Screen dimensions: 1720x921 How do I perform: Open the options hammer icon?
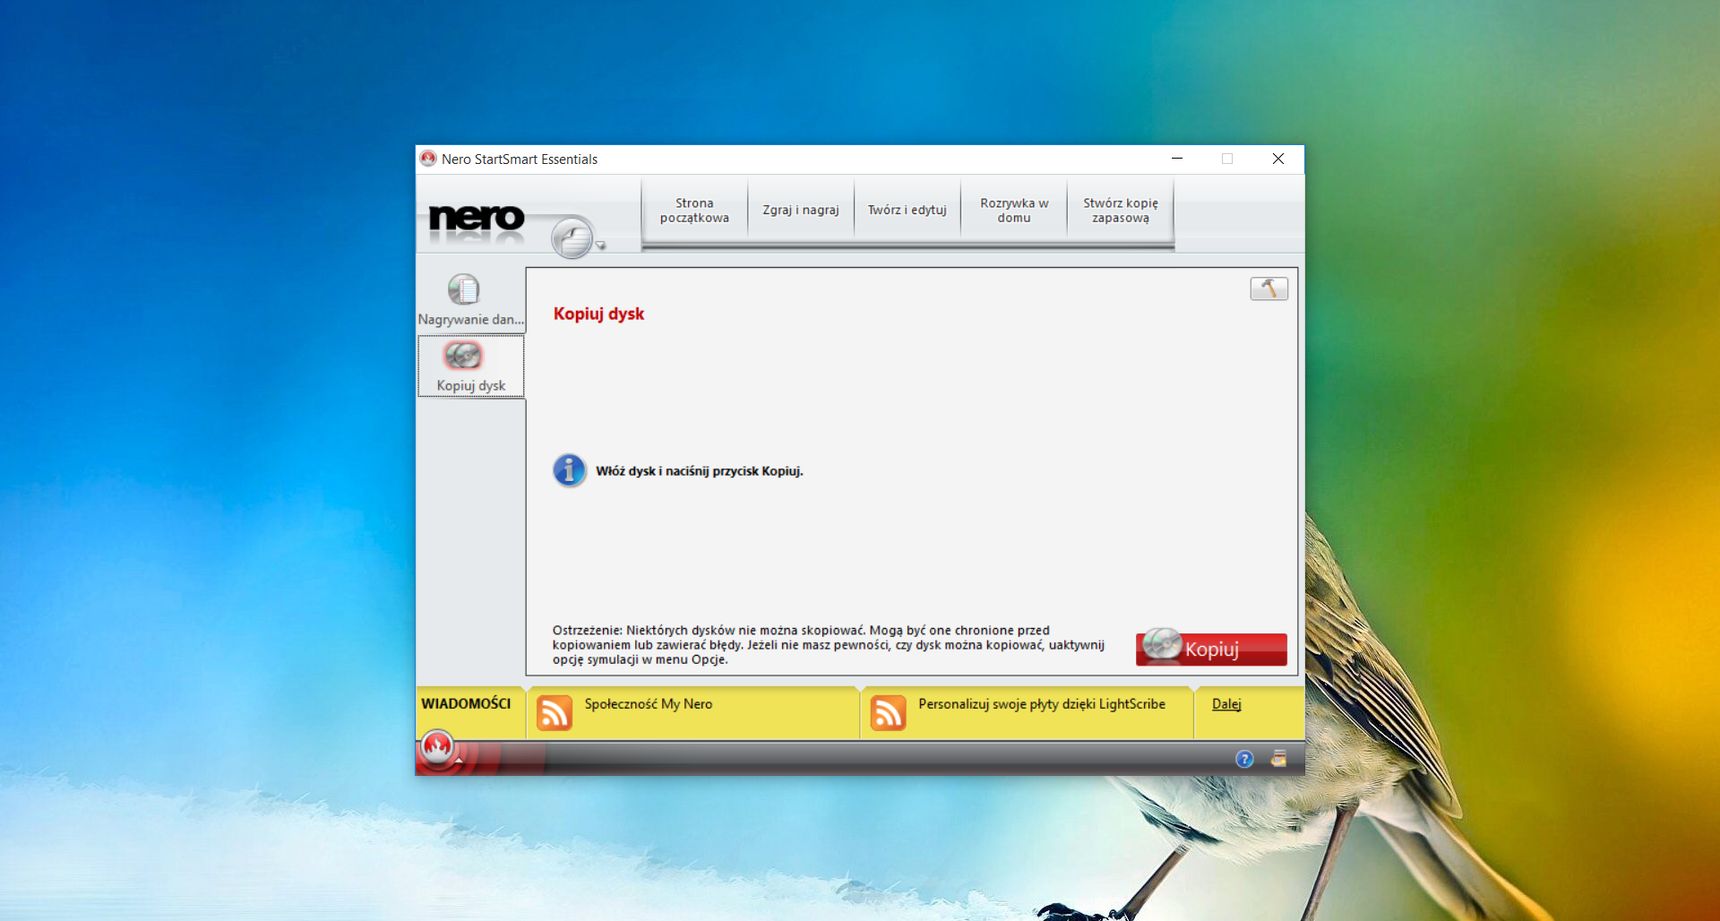1268,289
